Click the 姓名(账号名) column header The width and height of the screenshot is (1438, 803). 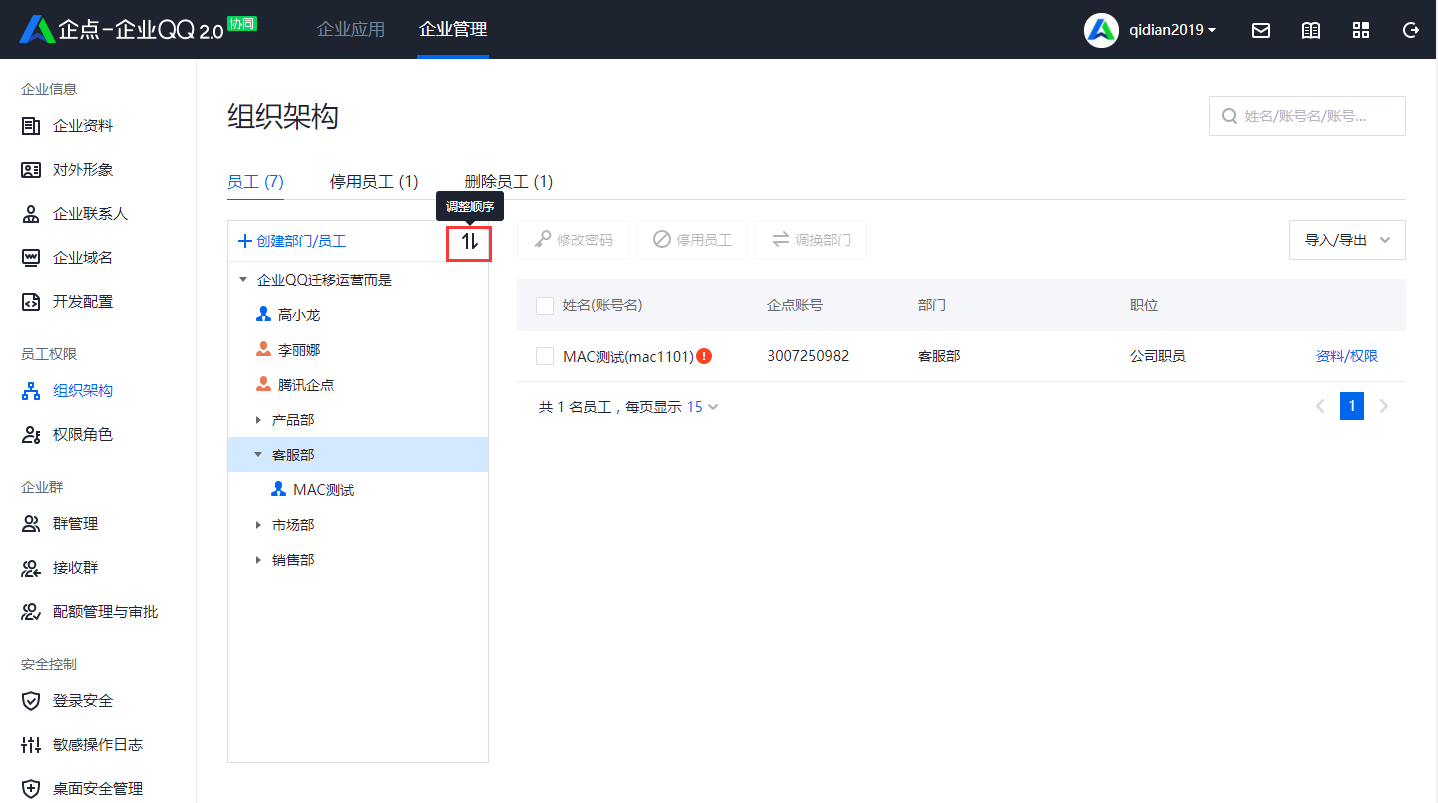(602, 305)
